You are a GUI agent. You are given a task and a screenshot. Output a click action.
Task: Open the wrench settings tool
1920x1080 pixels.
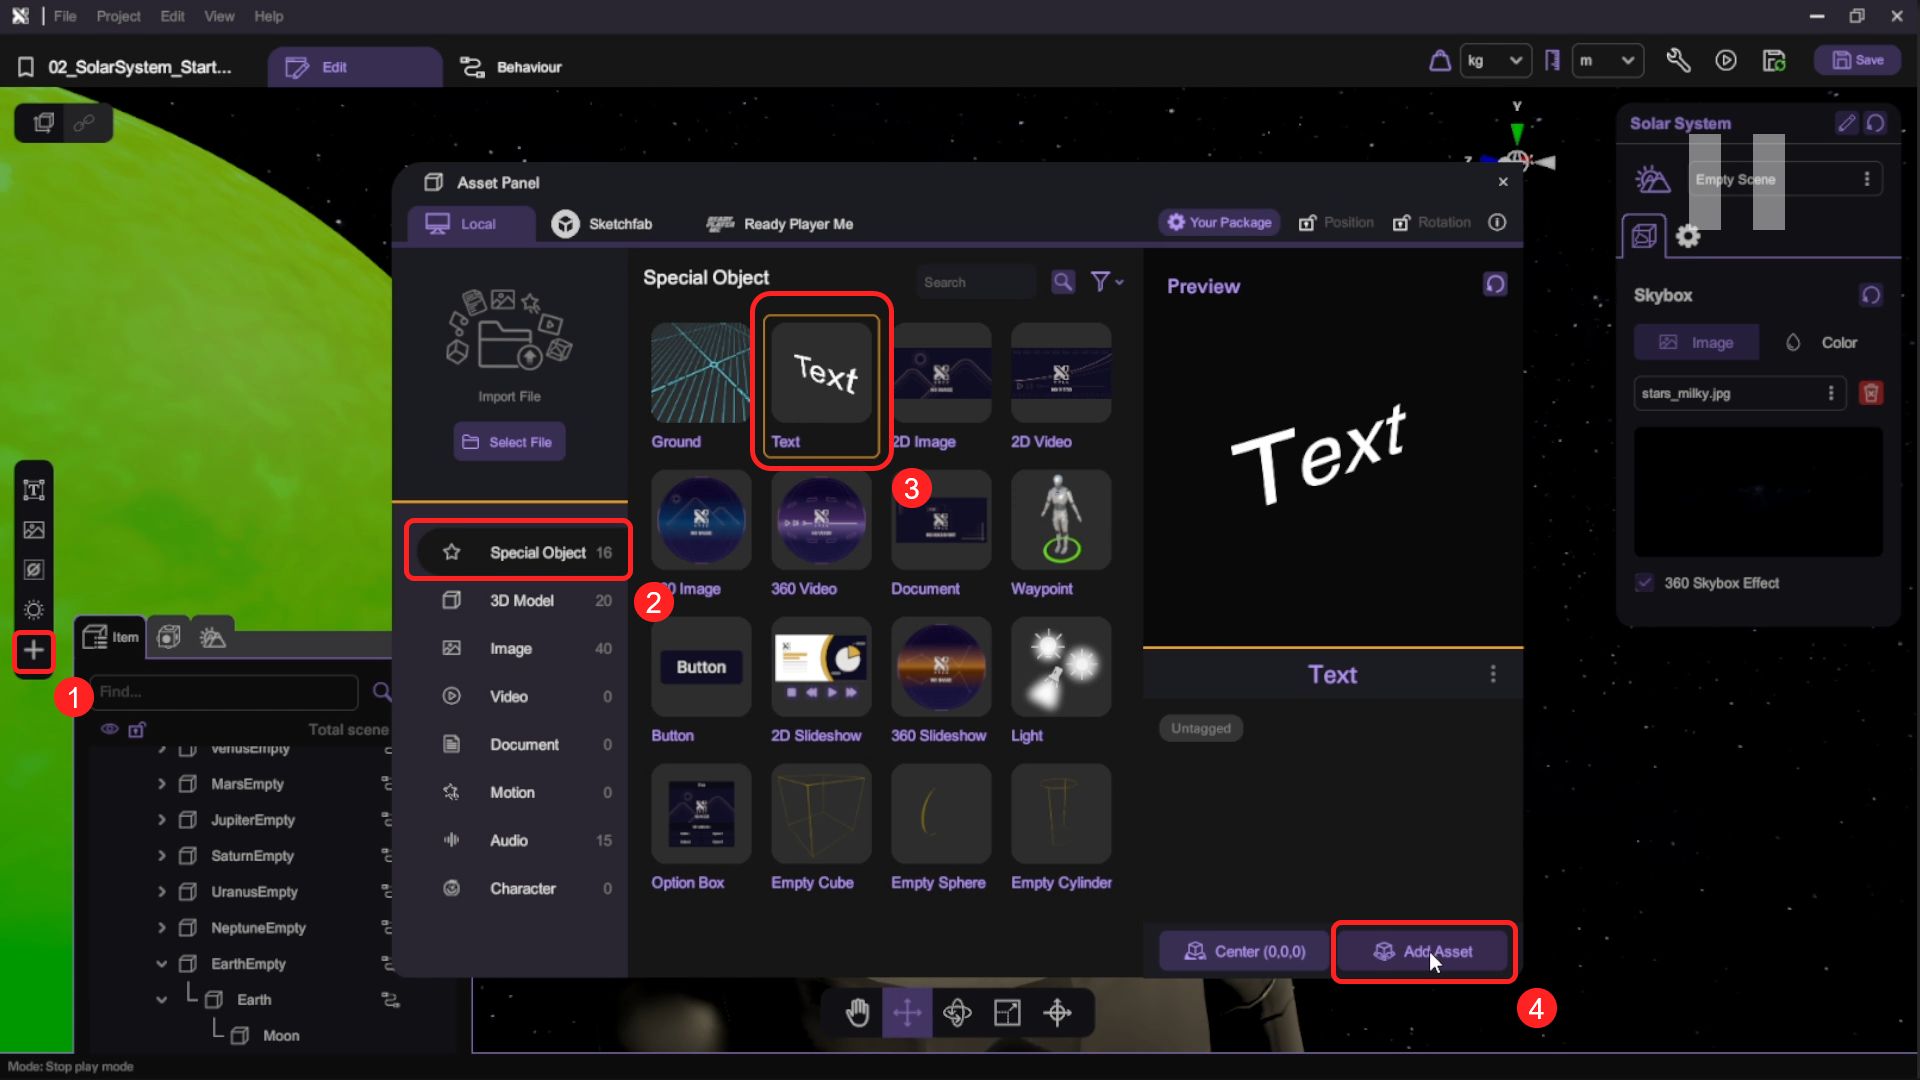coord(1678,61)
